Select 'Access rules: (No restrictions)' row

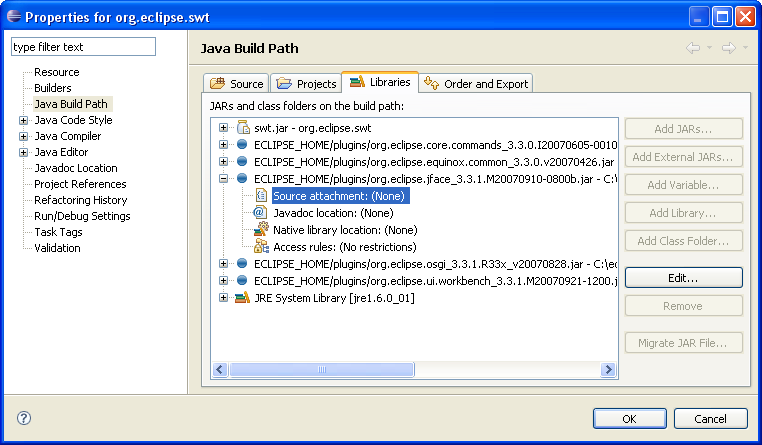[345, 247]
